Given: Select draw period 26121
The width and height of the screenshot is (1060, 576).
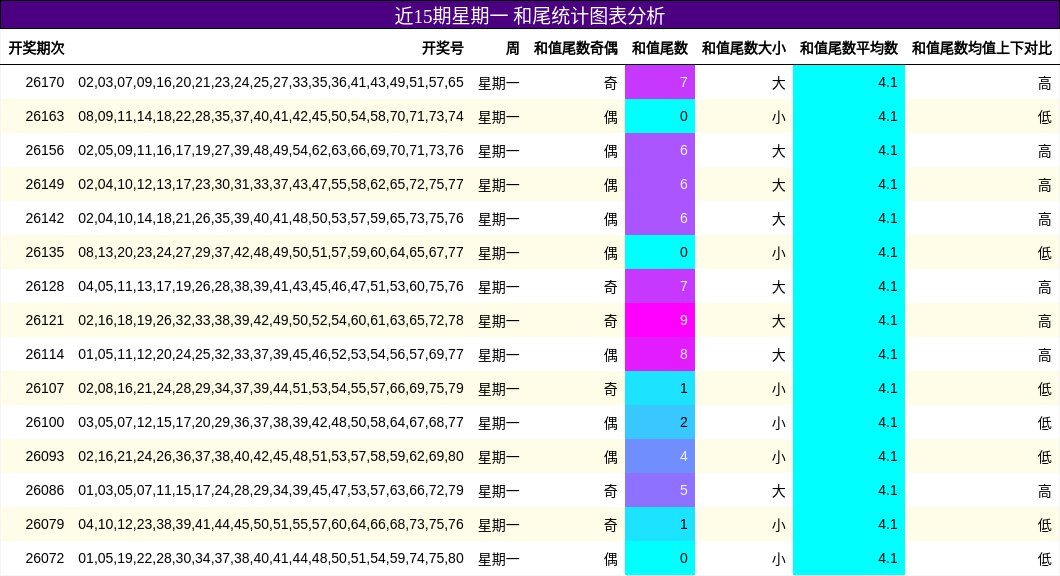Looking at the screenshot, I should click(x=45, y=320).
